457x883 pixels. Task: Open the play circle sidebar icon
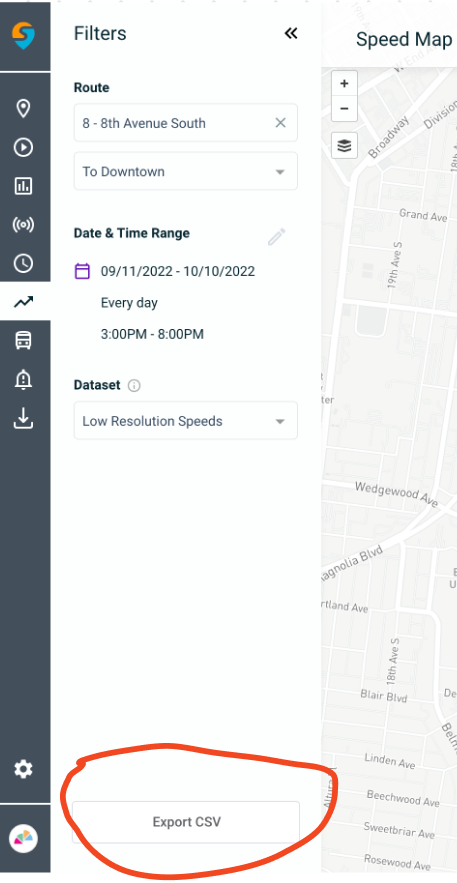tap(23, 148)
